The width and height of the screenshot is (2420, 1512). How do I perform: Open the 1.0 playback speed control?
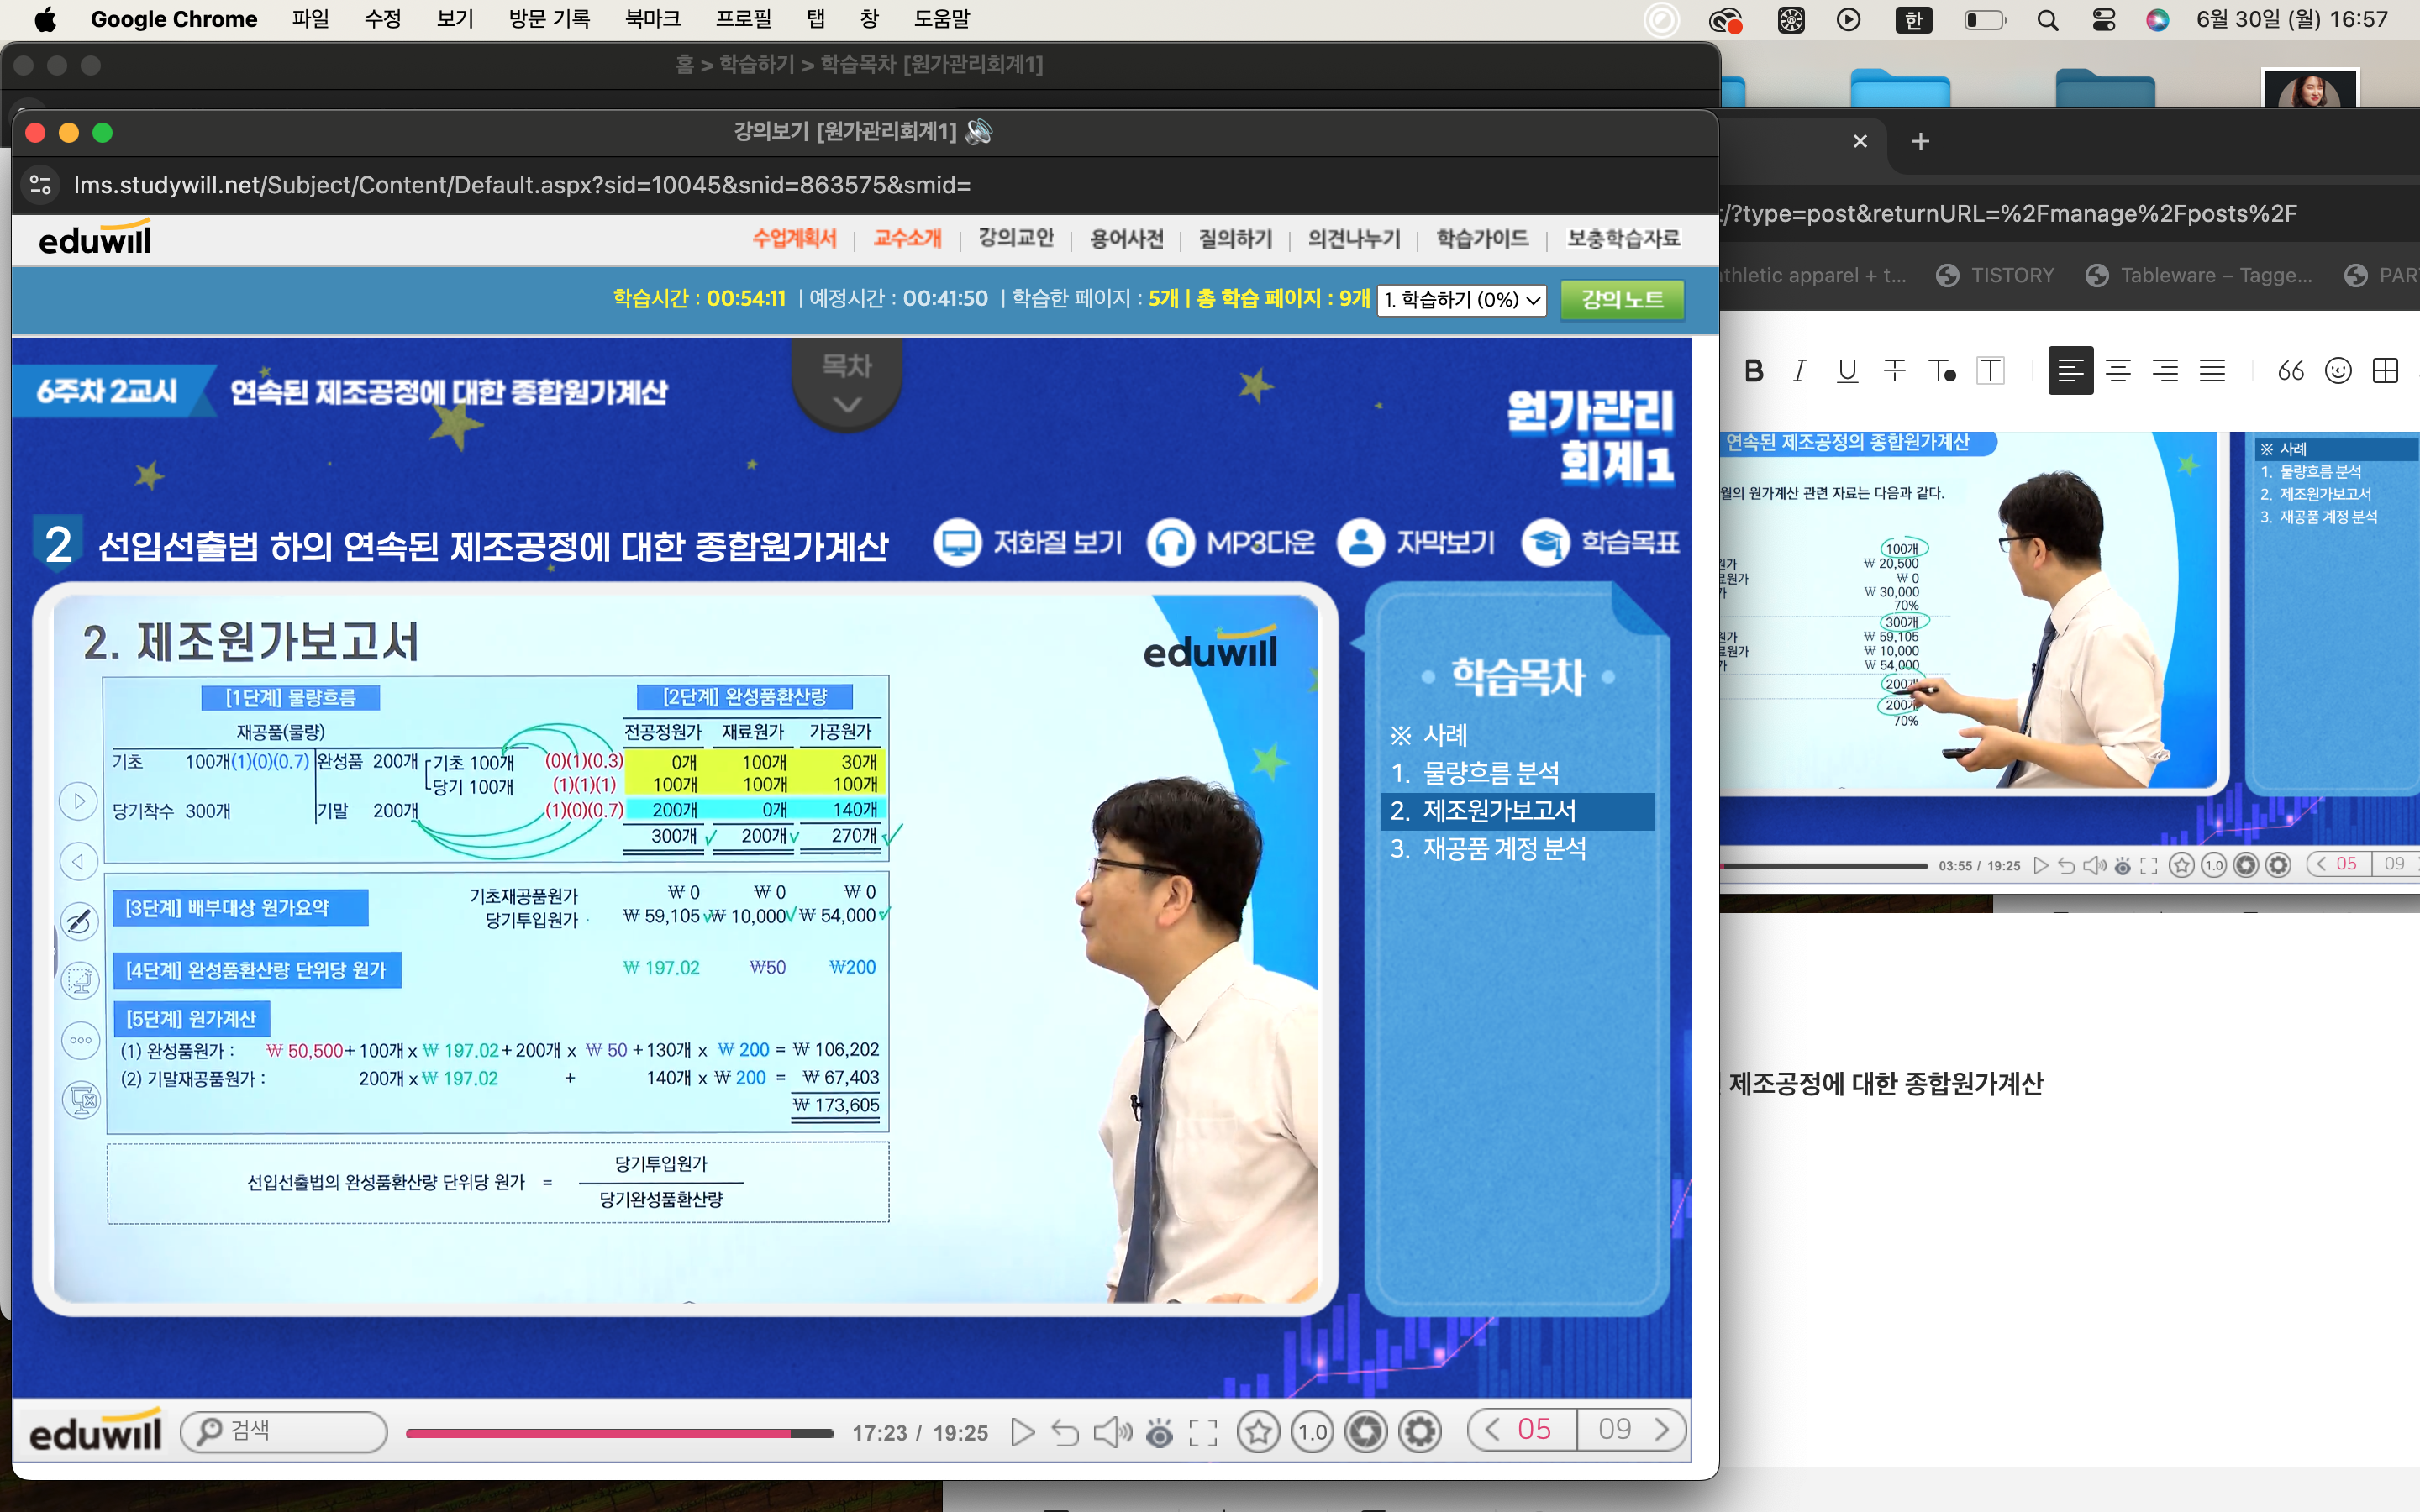1312,1432
